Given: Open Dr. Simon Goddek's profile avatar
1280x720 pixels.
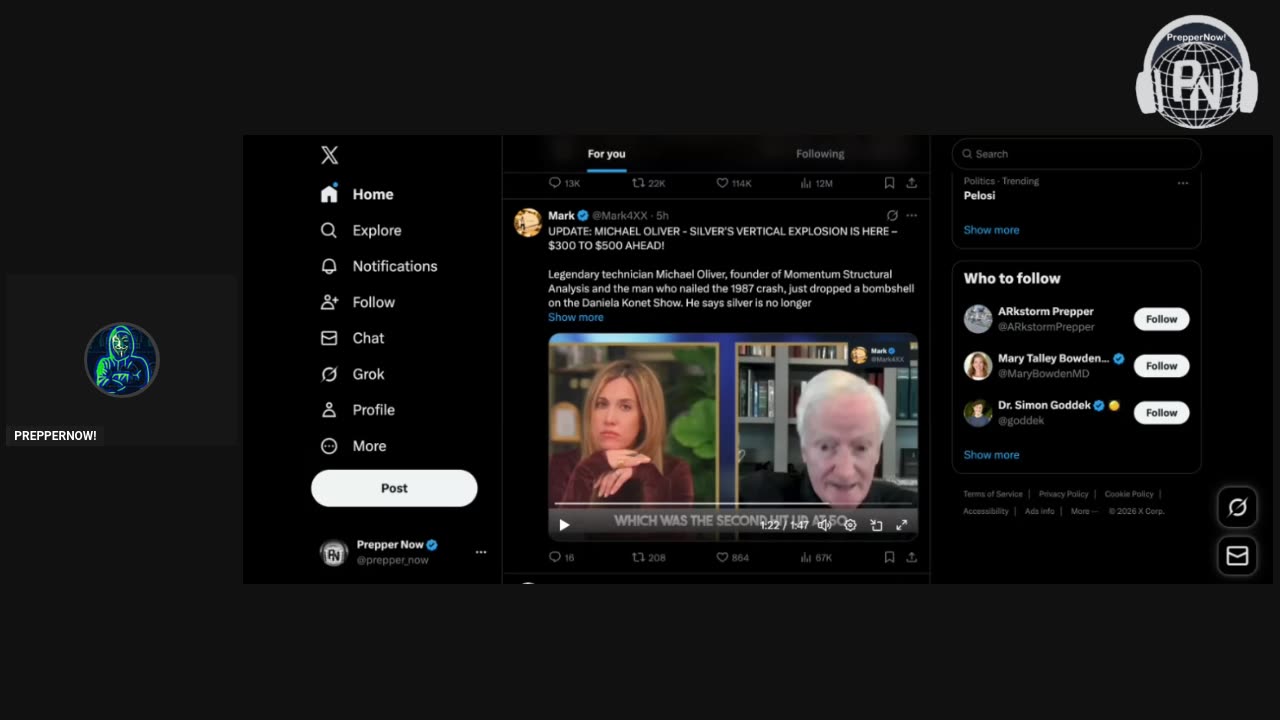Looking at the screenshot, I should click(978, 413).
